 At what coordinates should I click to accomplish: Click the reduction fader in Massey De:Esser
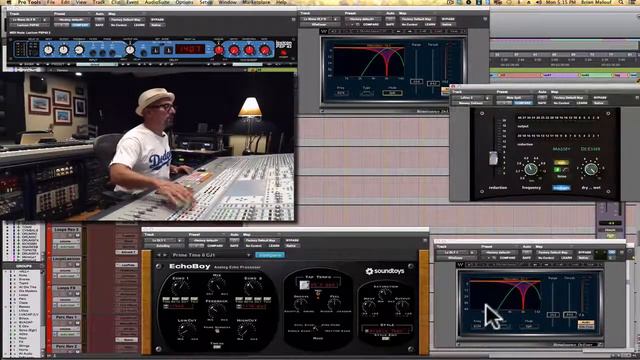[493, 158]
